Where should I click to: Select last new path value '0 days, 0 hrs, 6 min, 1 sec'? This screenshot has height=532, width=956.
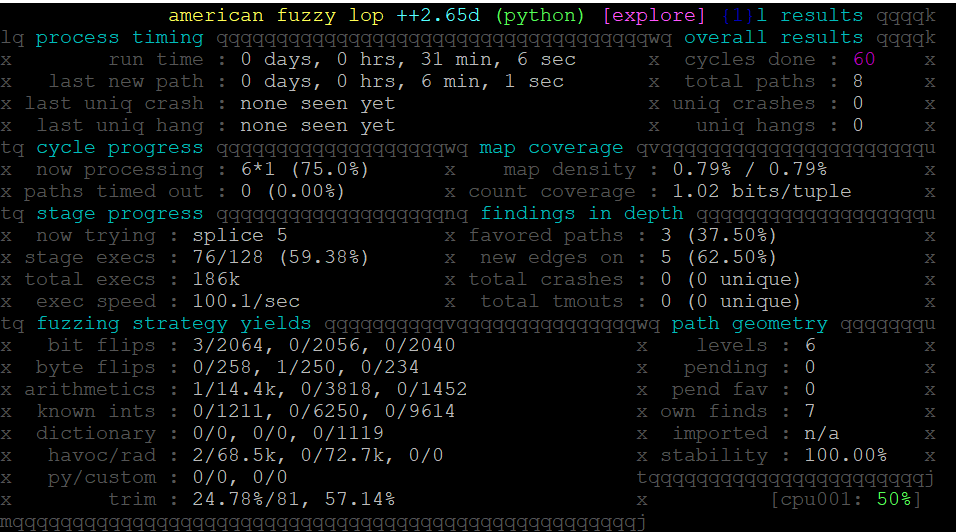click(402, 82)
